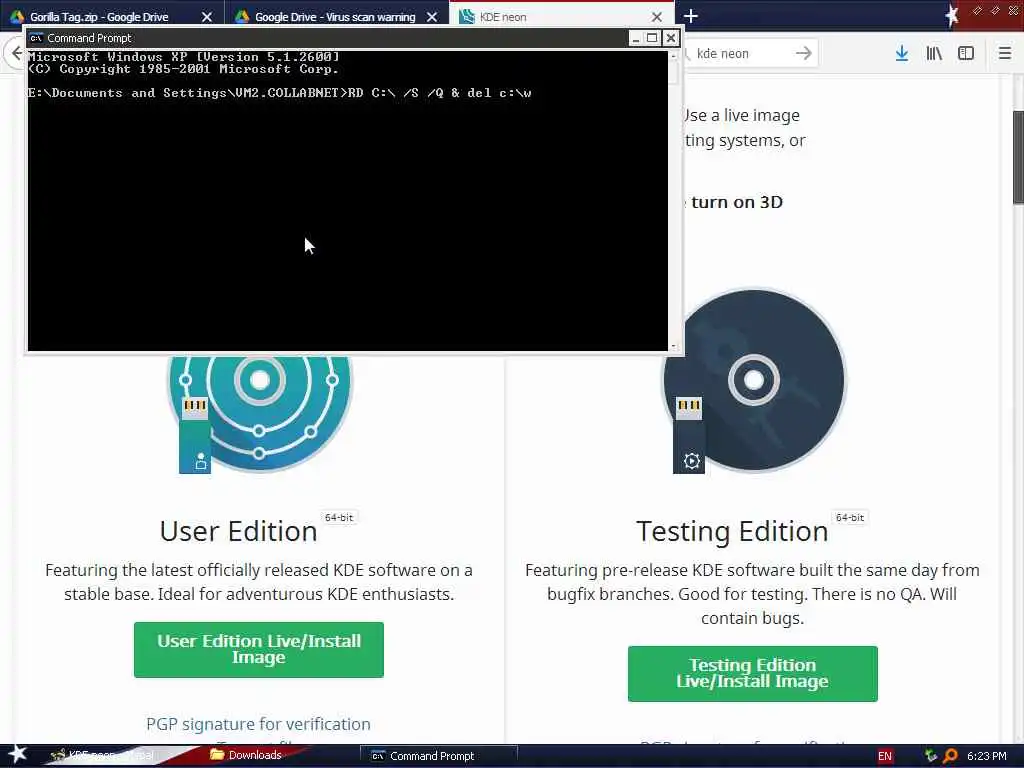Click the search go arrow
This screenshot has width=1024, height=768.
804,53
